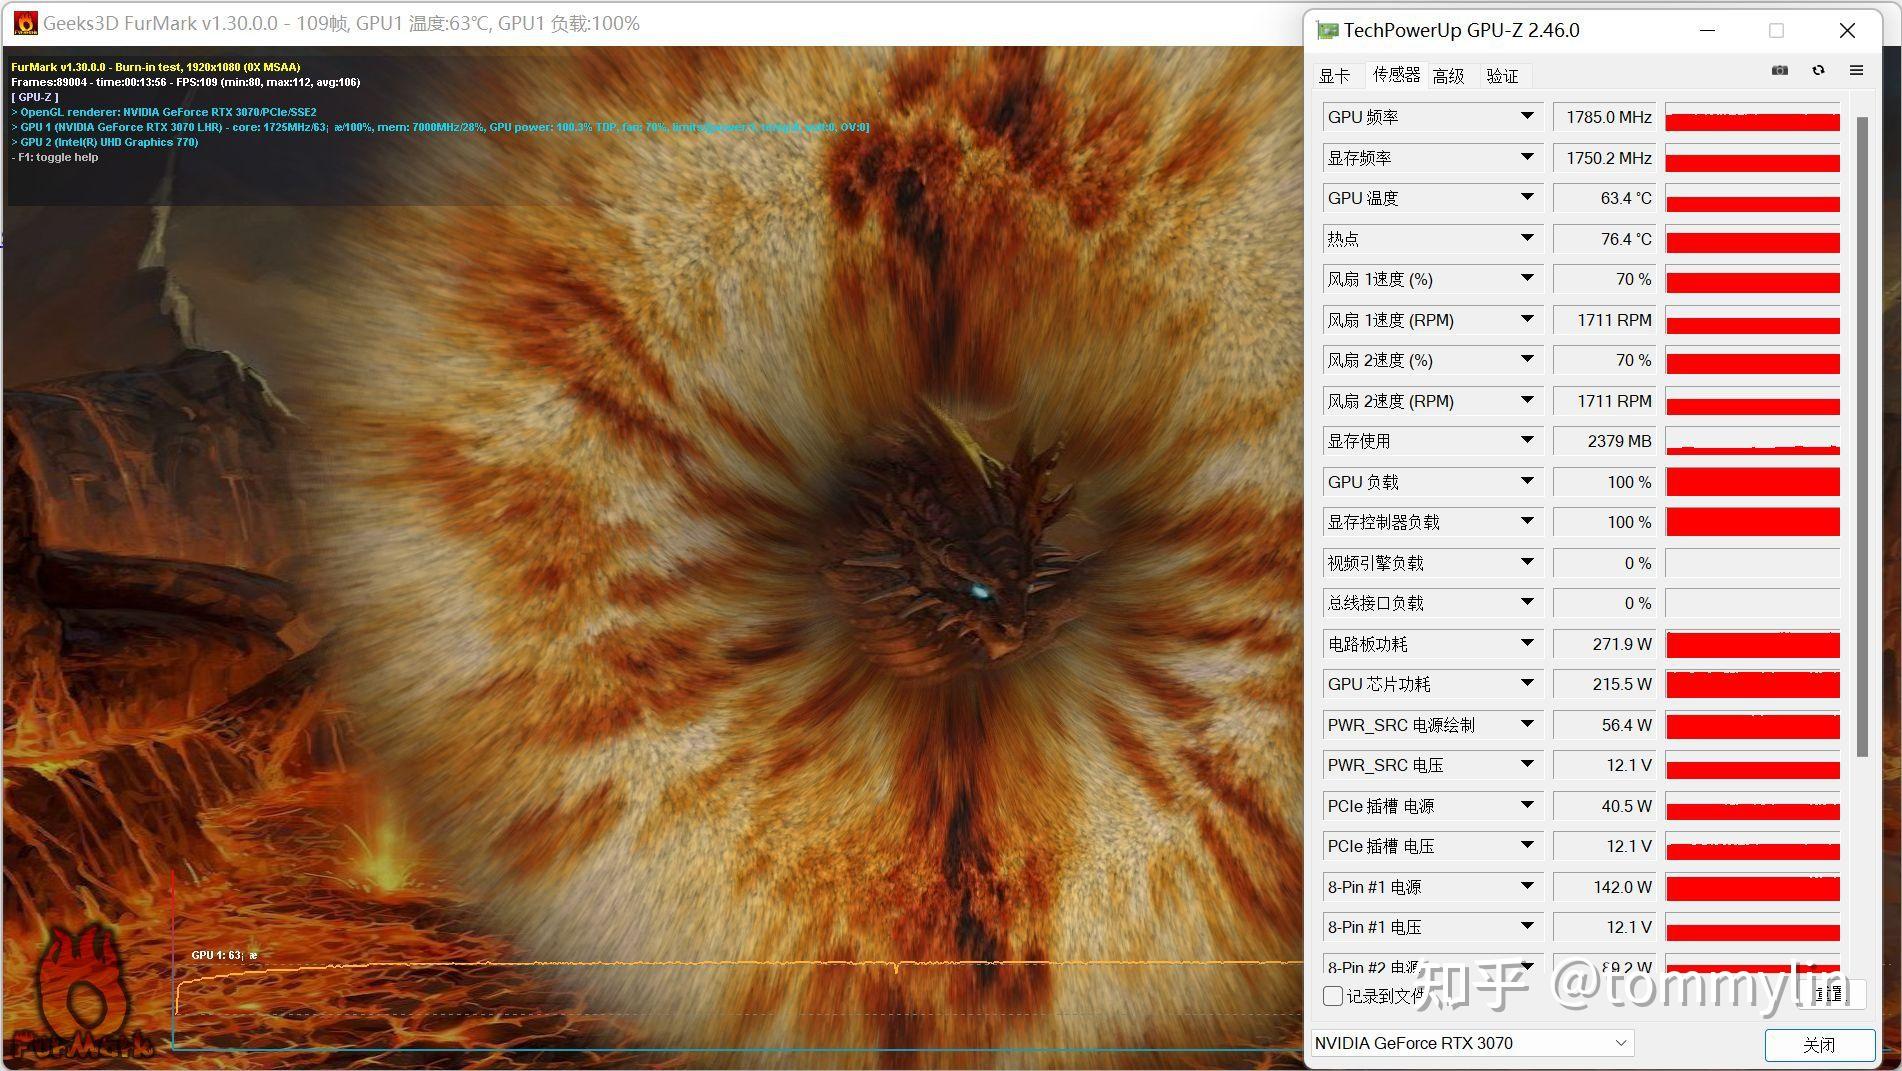Open the PCIe 插槽 电源 dropdown
Image resolution: width=1902 pixels, height=1071 pixels.
click(x=1527, y=806)
